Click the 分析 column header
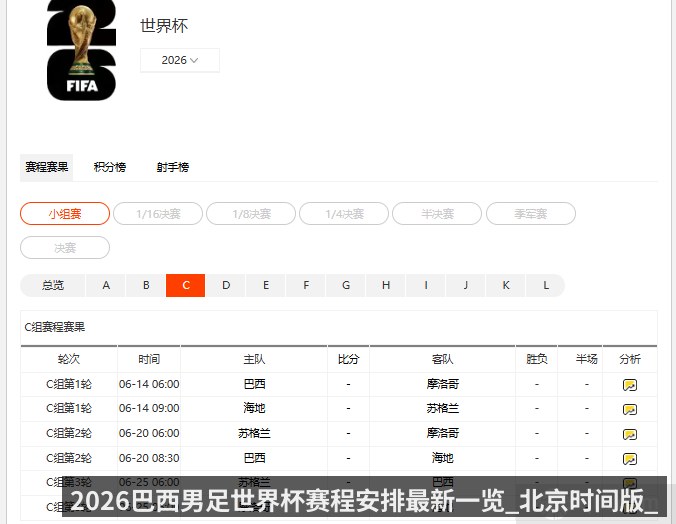This screenshot has height=524, width=676. click(630, 359)
